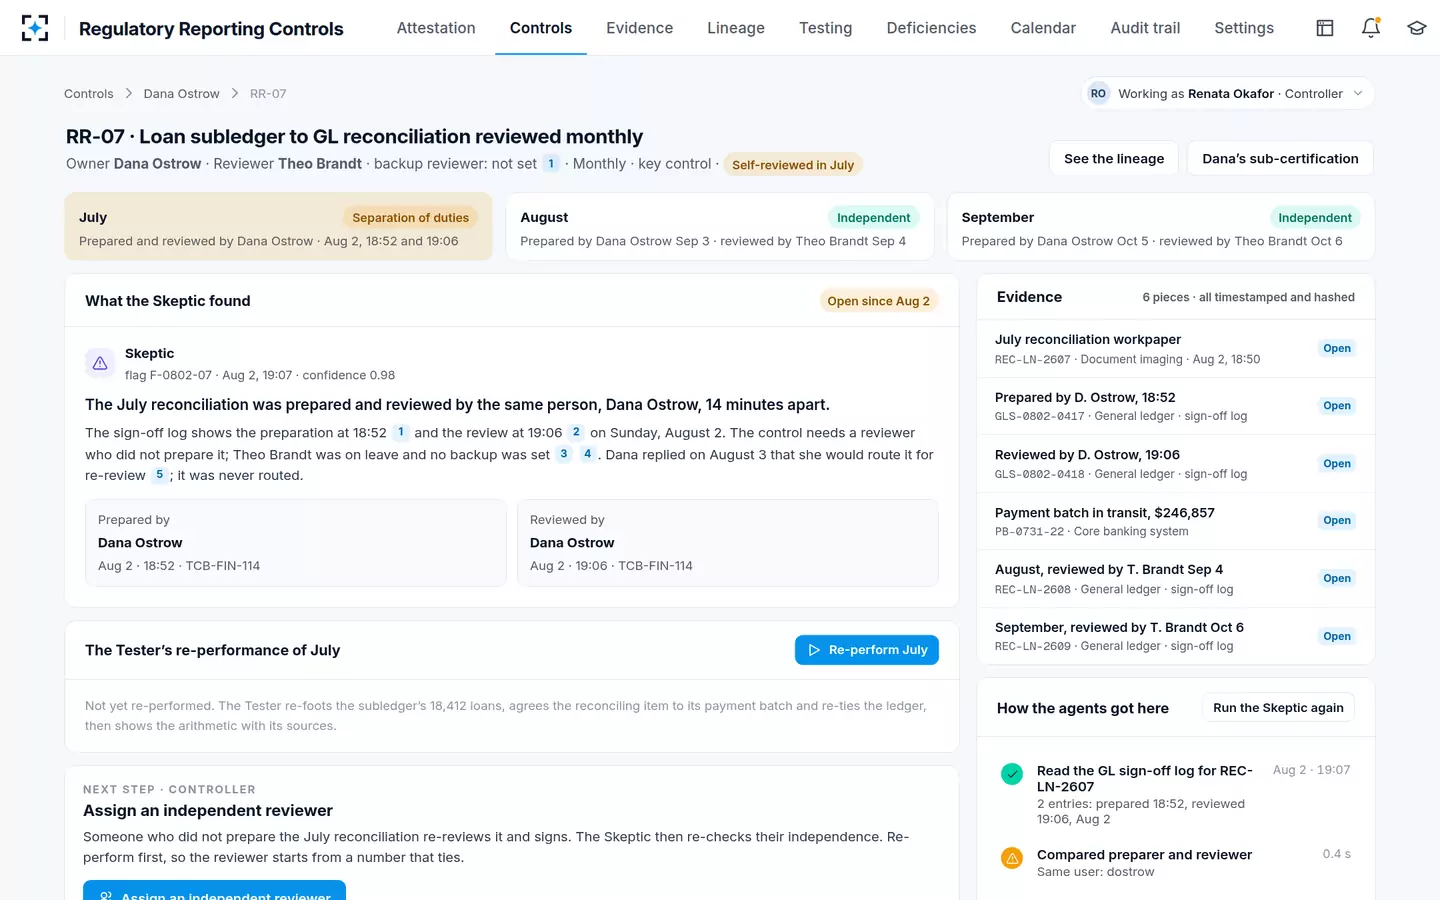Screen dimensions: 1440x900
Task: Select the July period card
Action: pyautogui.click(x=278, y=227)
